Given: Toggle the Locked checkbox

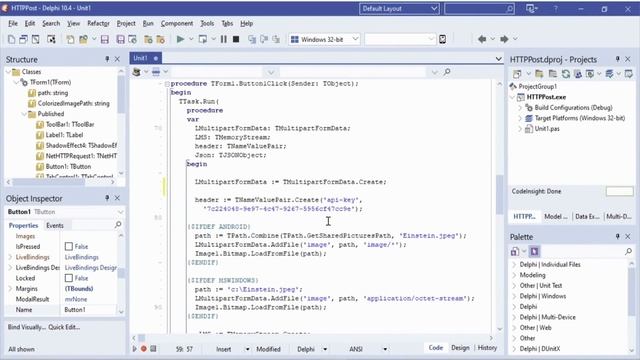Looking at the screenshot, I should tap(69, 278).
